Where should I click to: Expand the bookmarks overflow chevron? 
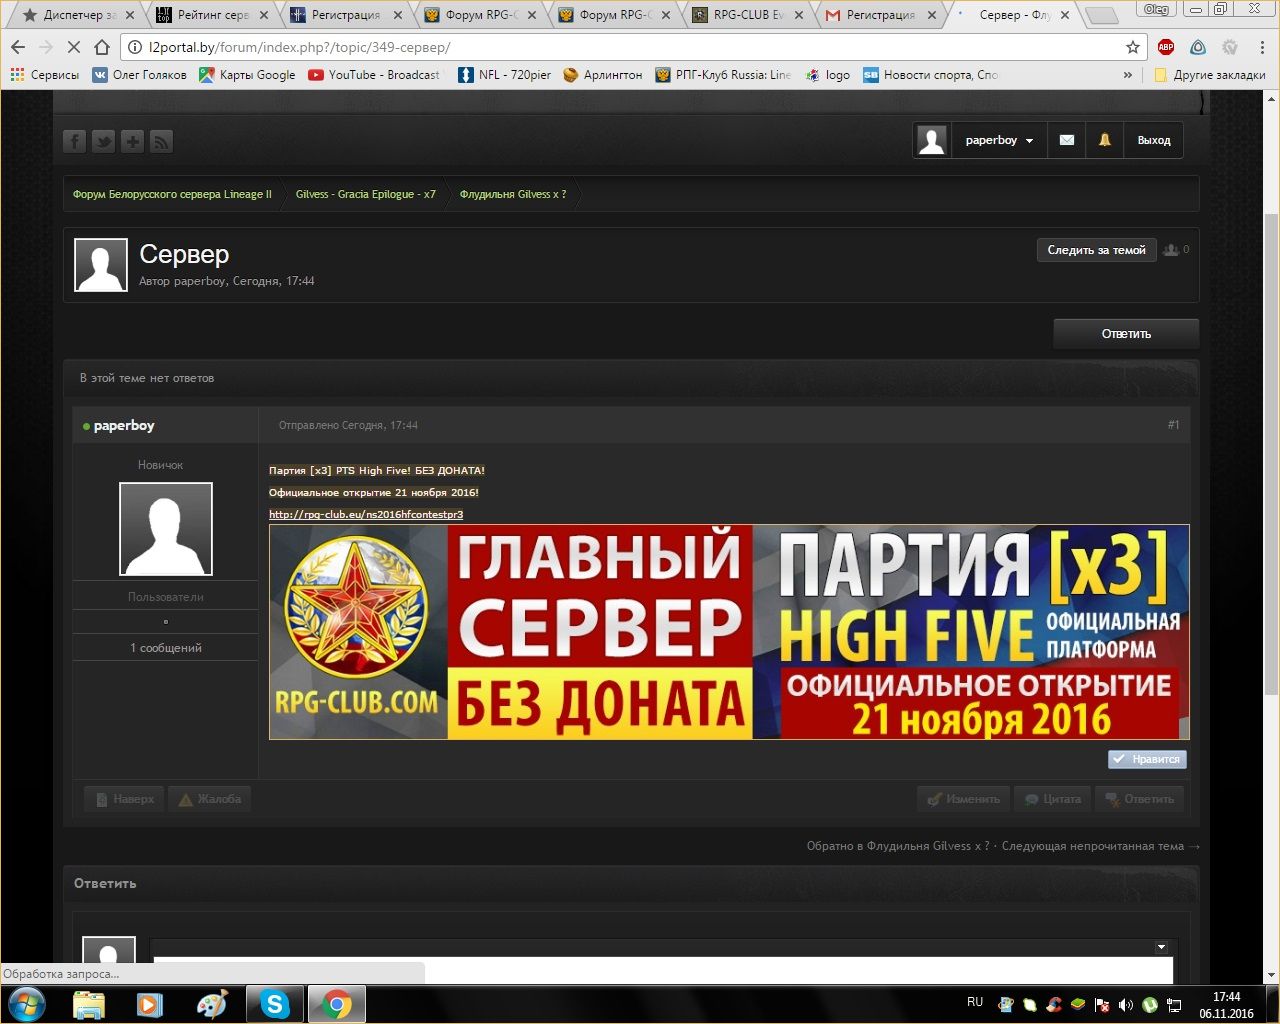(x=1128, y=75)
